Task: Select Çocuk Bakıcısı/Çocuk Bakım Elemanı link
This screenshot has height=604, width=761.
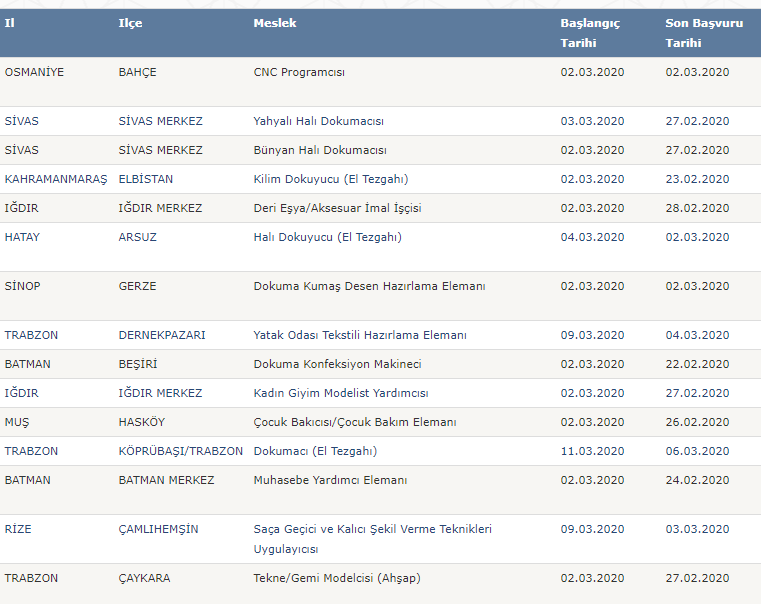Action: (355, 422)
